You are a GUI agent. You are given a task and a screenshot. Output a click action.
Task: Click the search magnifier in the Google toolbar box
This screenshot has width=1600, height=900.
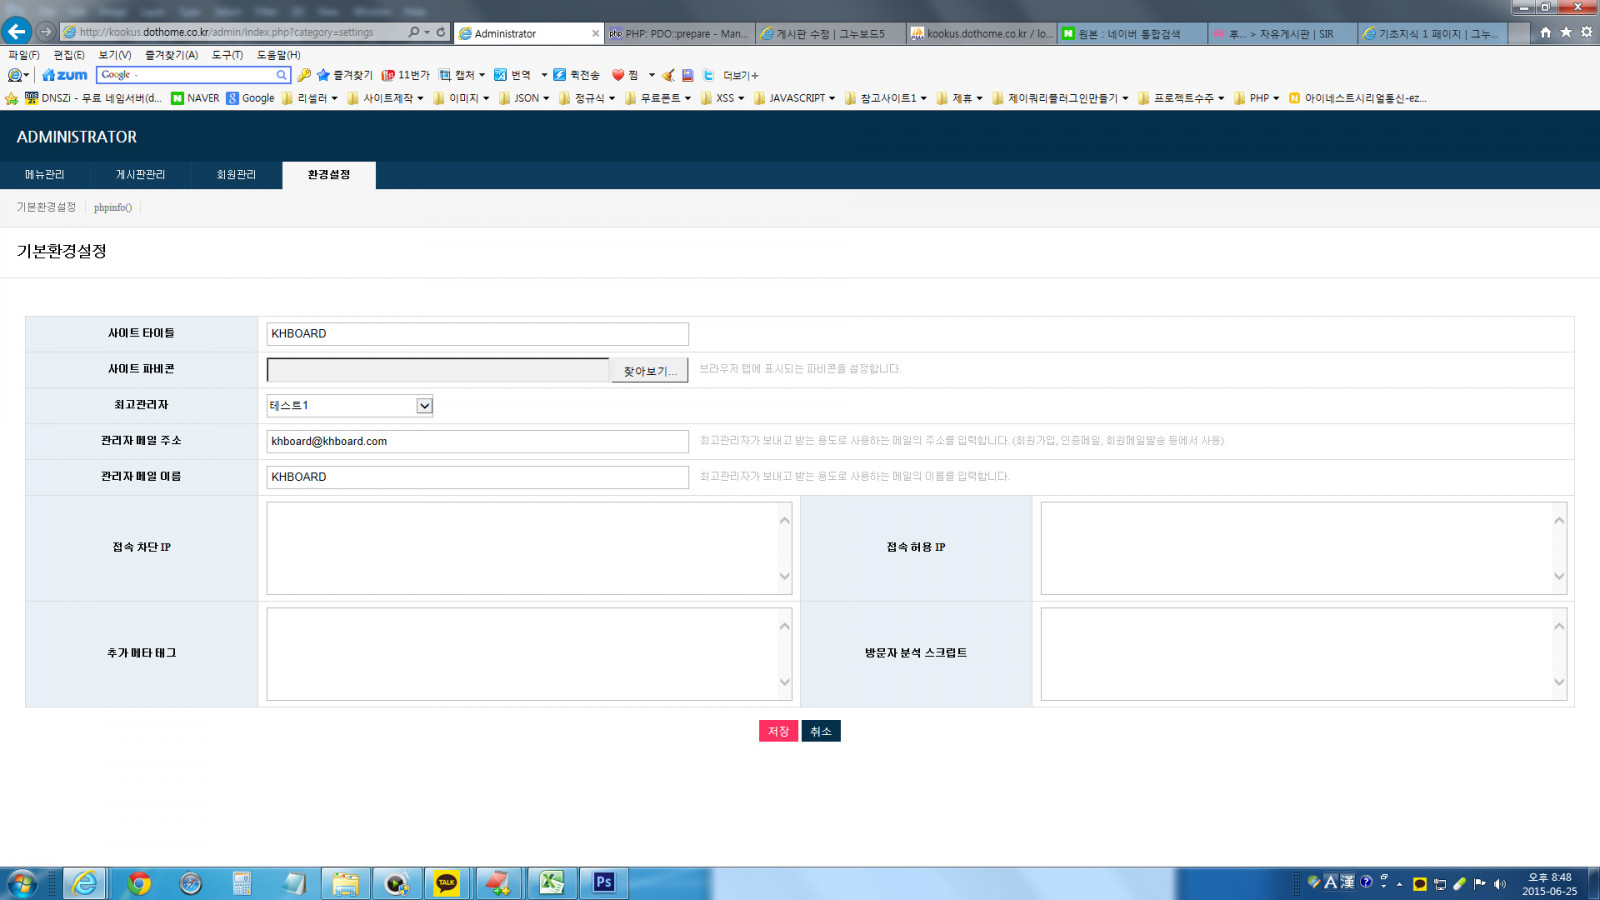click(x=282, y=75)
